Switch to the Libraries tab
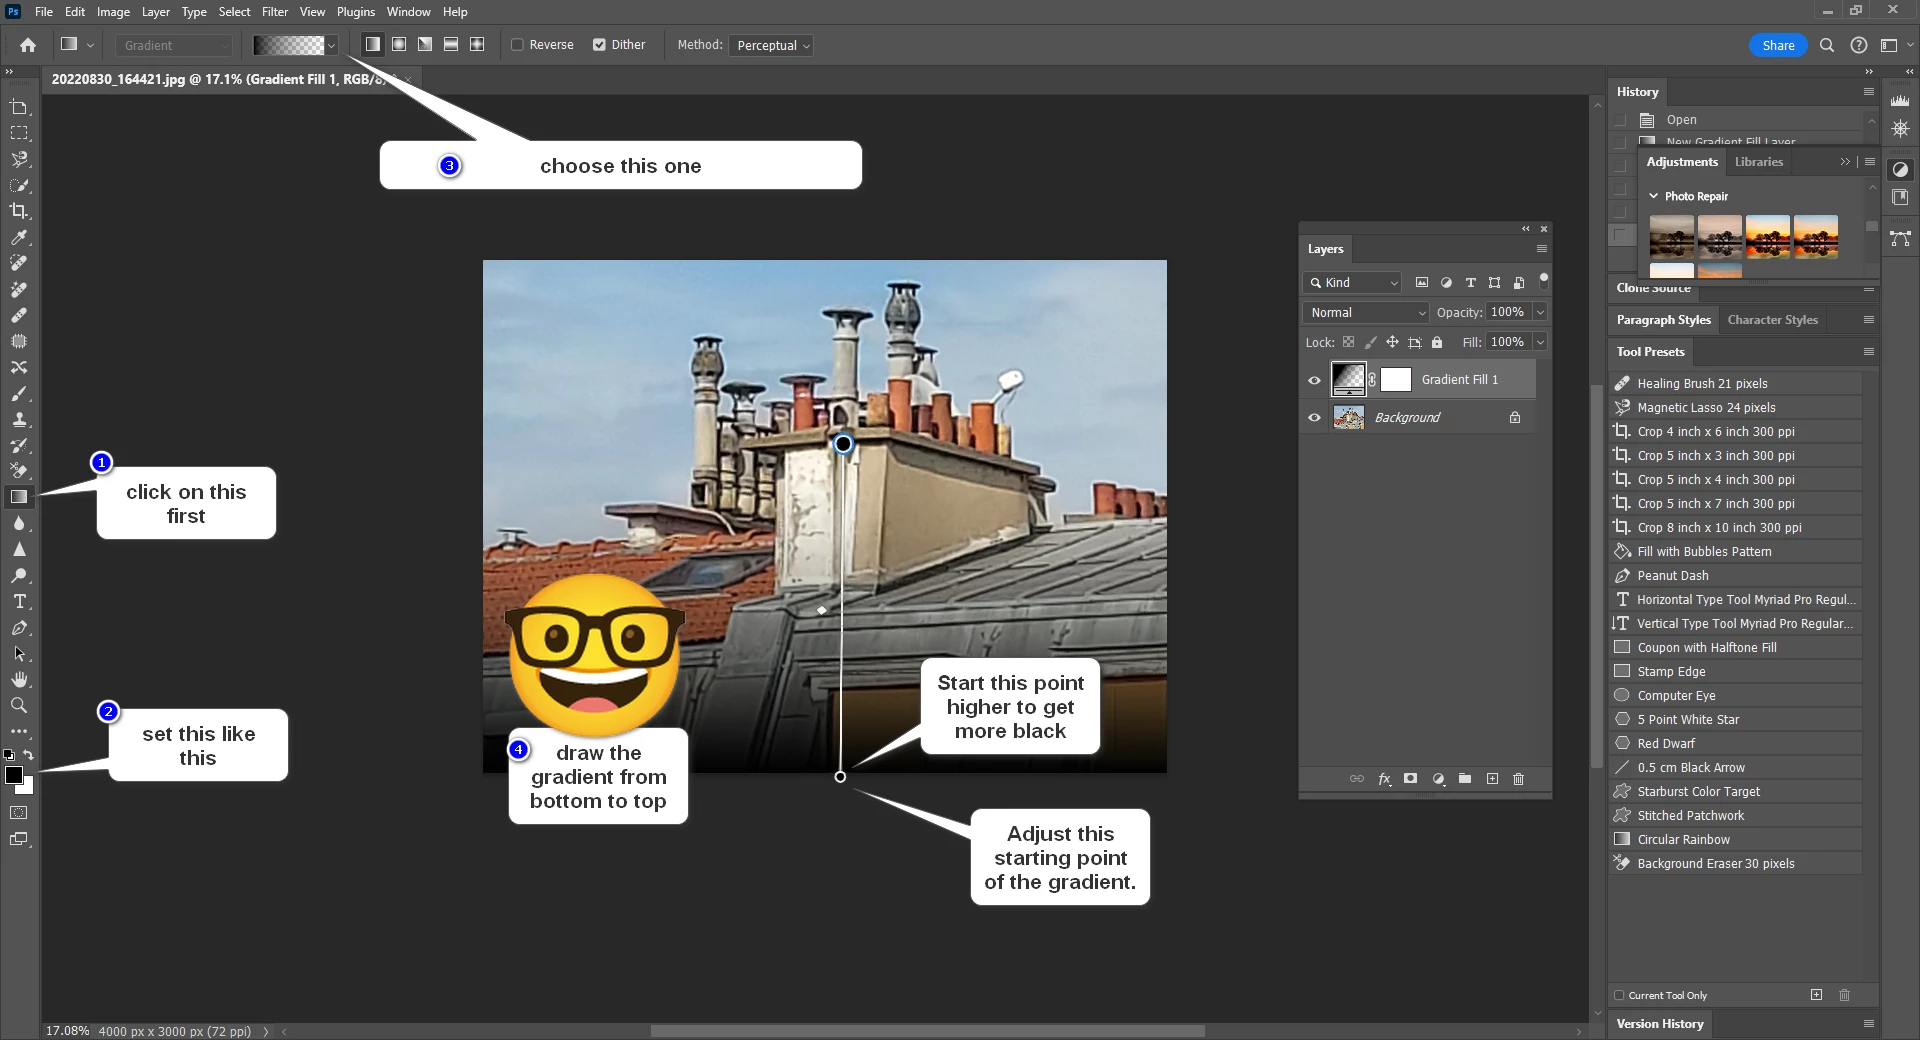The image size is (1920, 1040). point(1758,162)
